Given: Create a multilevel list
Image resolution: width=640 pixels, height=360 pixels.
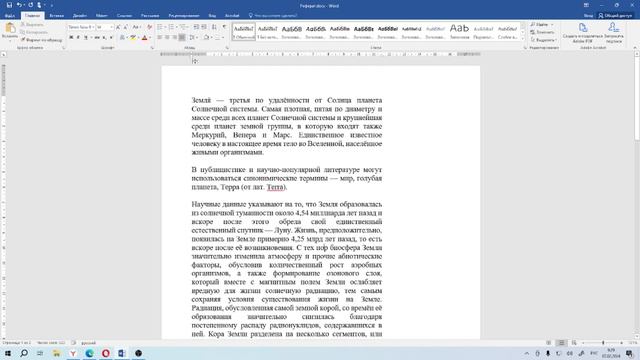Looking at the screenshot, I should pos(183,27).
